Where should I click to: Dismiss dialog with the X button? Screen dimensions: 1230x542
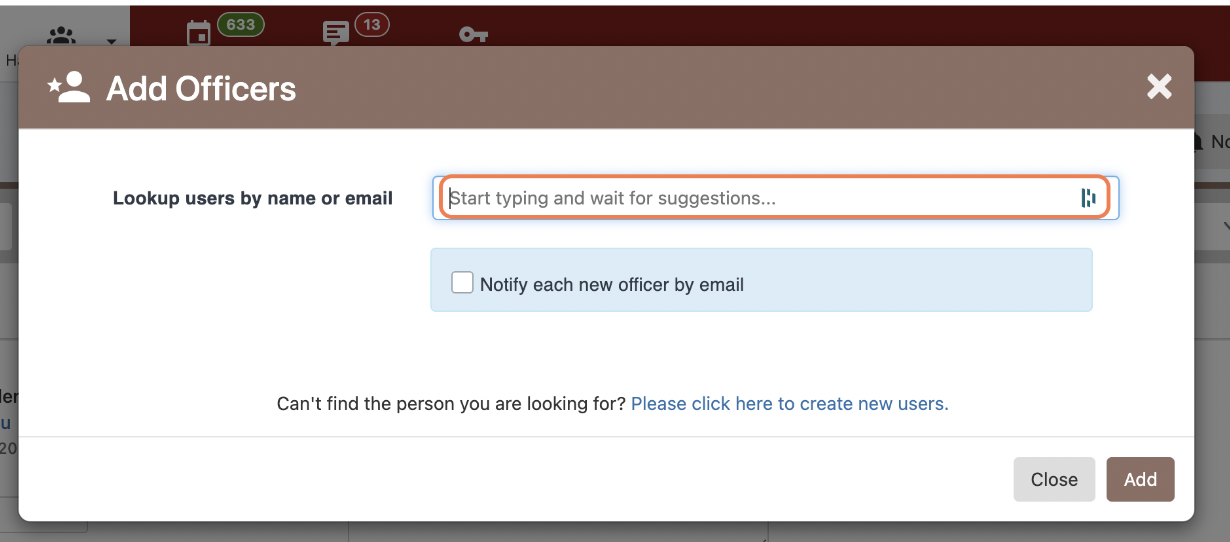click(1159, 87)
